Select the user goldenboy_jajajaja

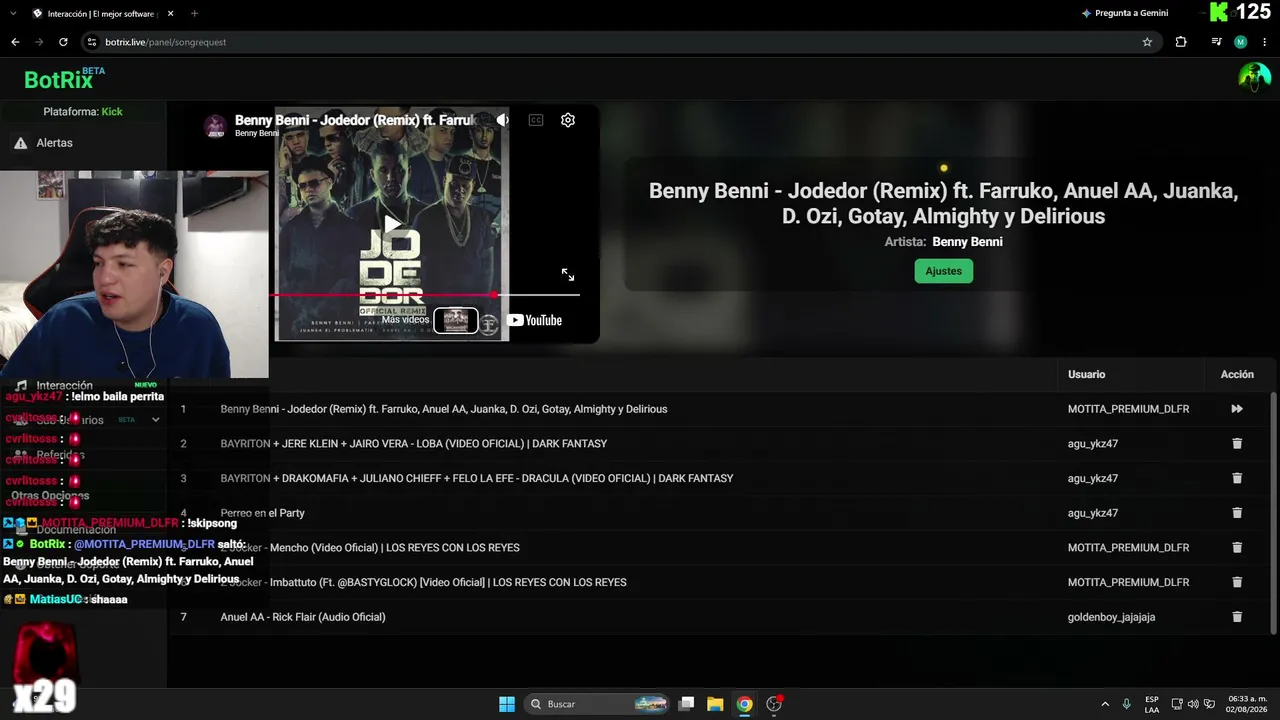click(1111, 617)
